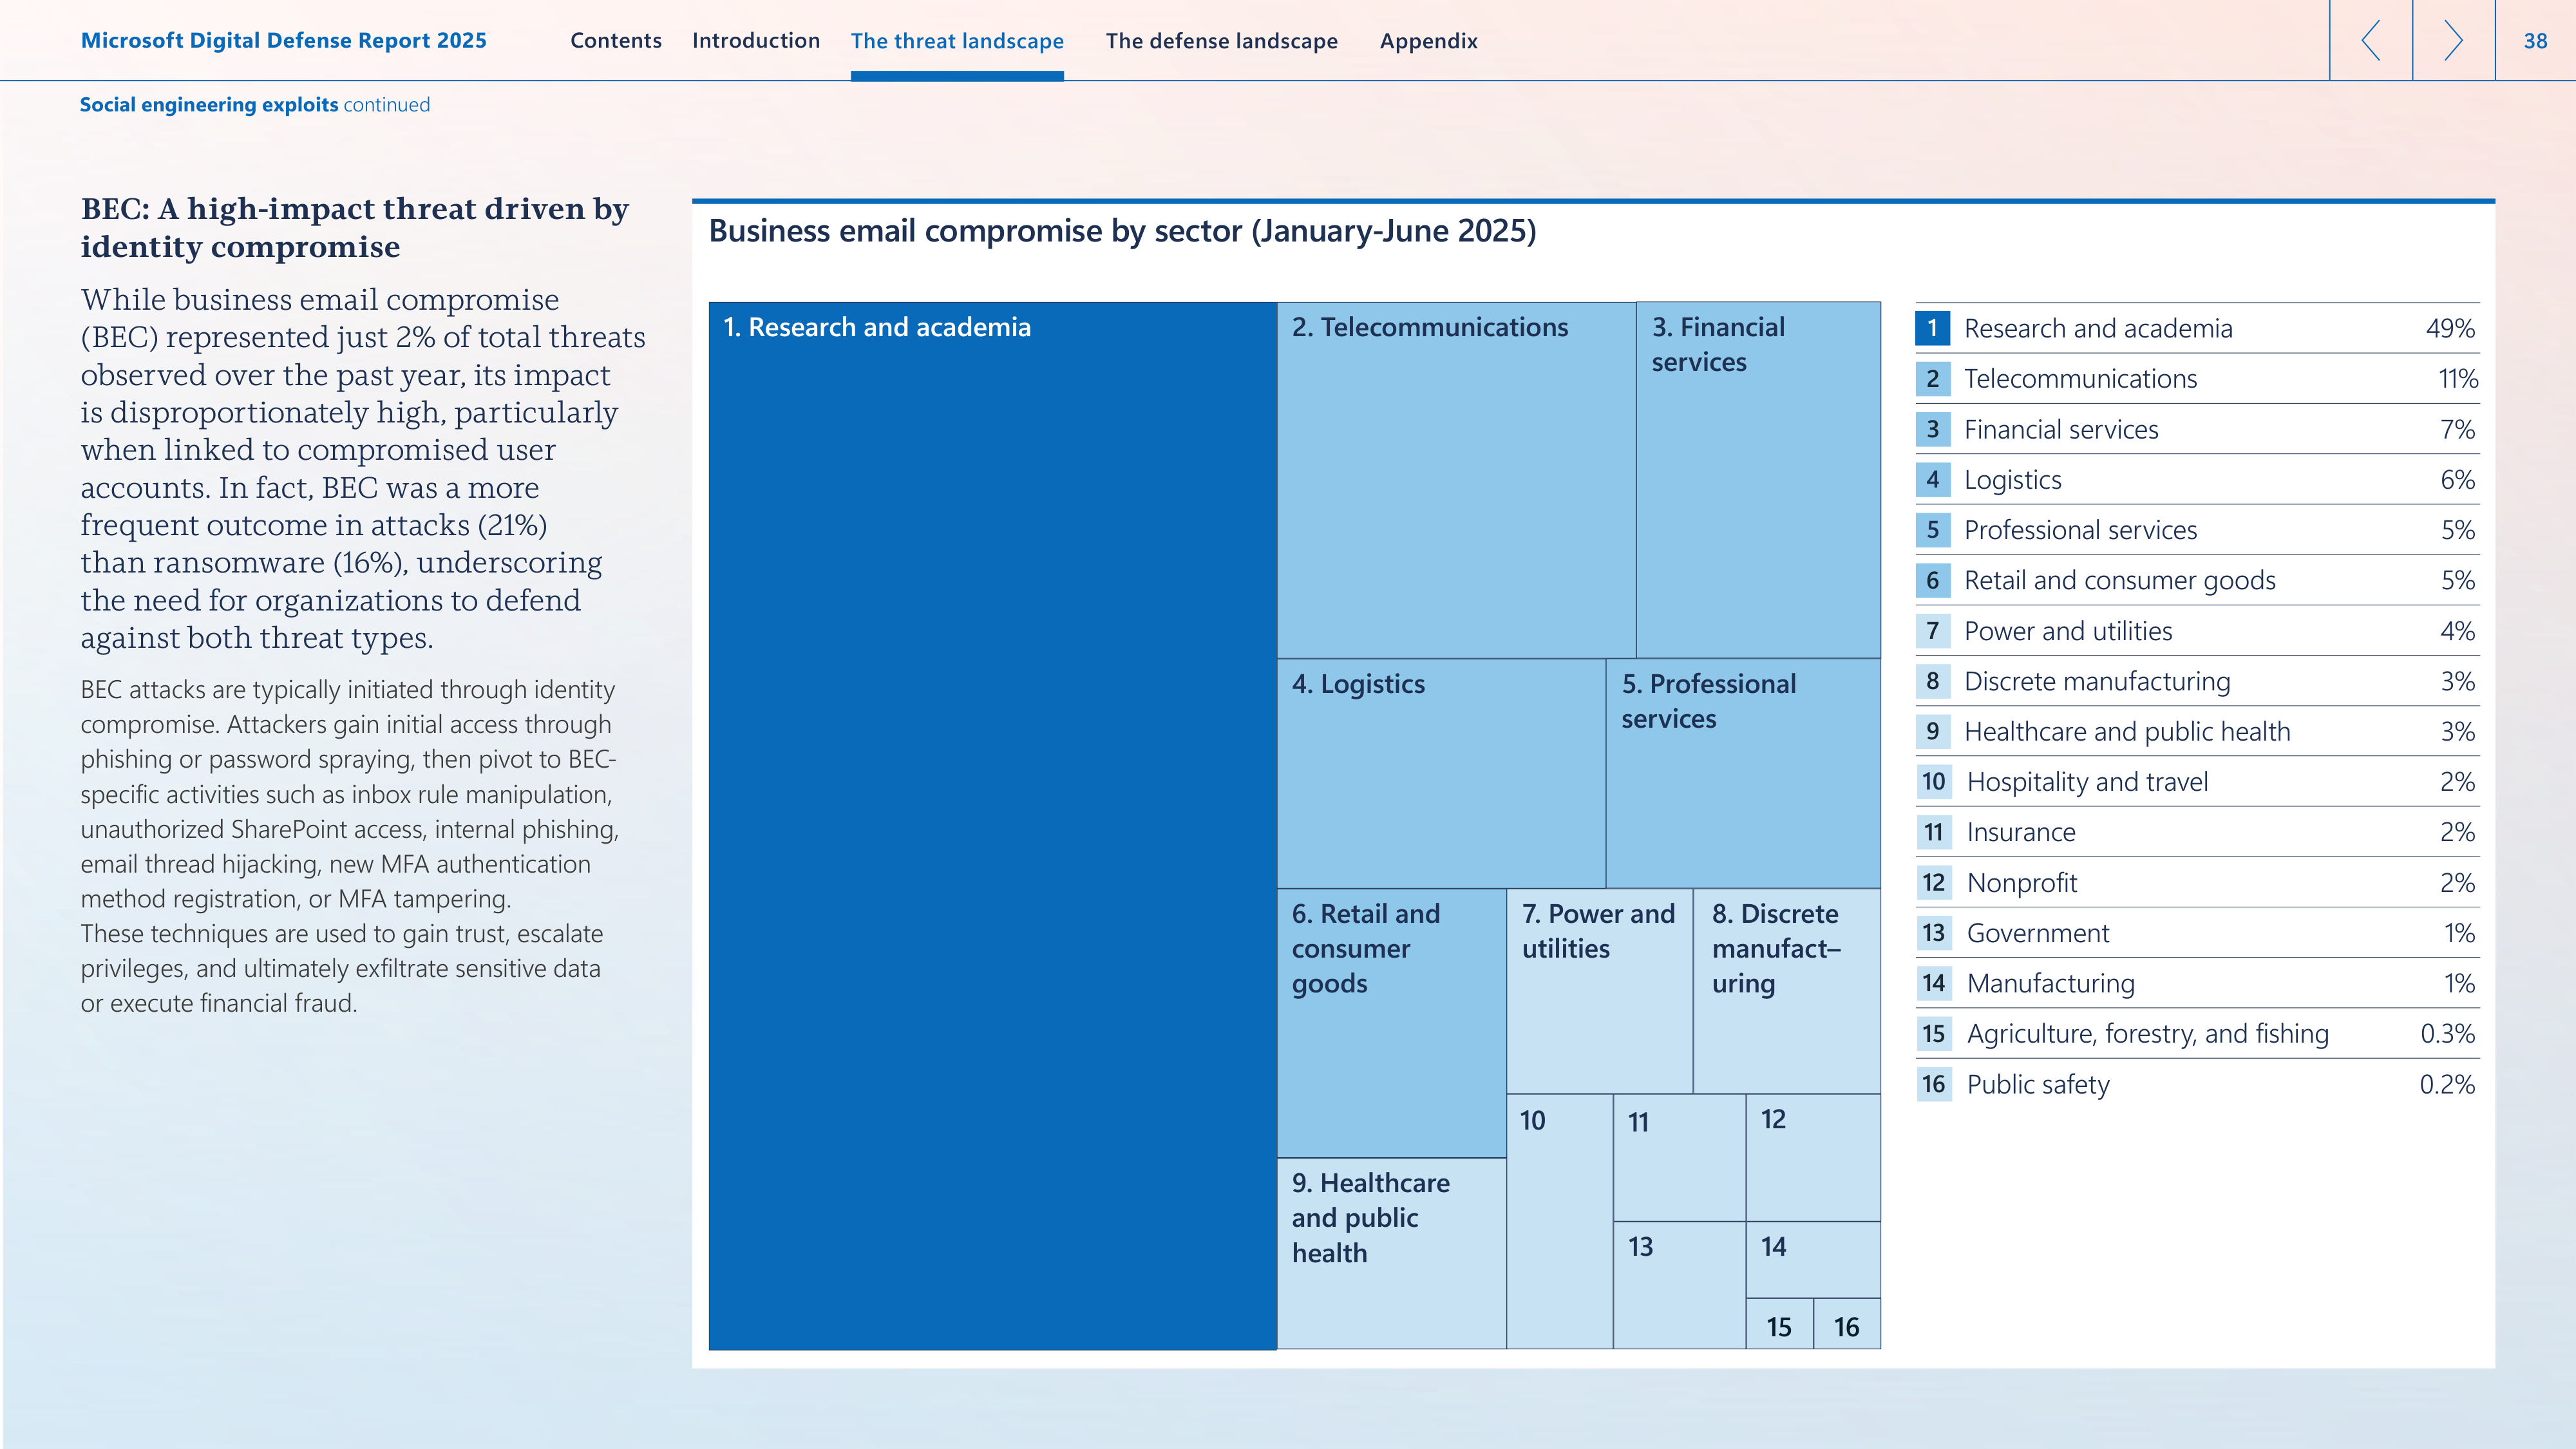Click legend number 16 swatch for Public safety

pos(1933,1084)
